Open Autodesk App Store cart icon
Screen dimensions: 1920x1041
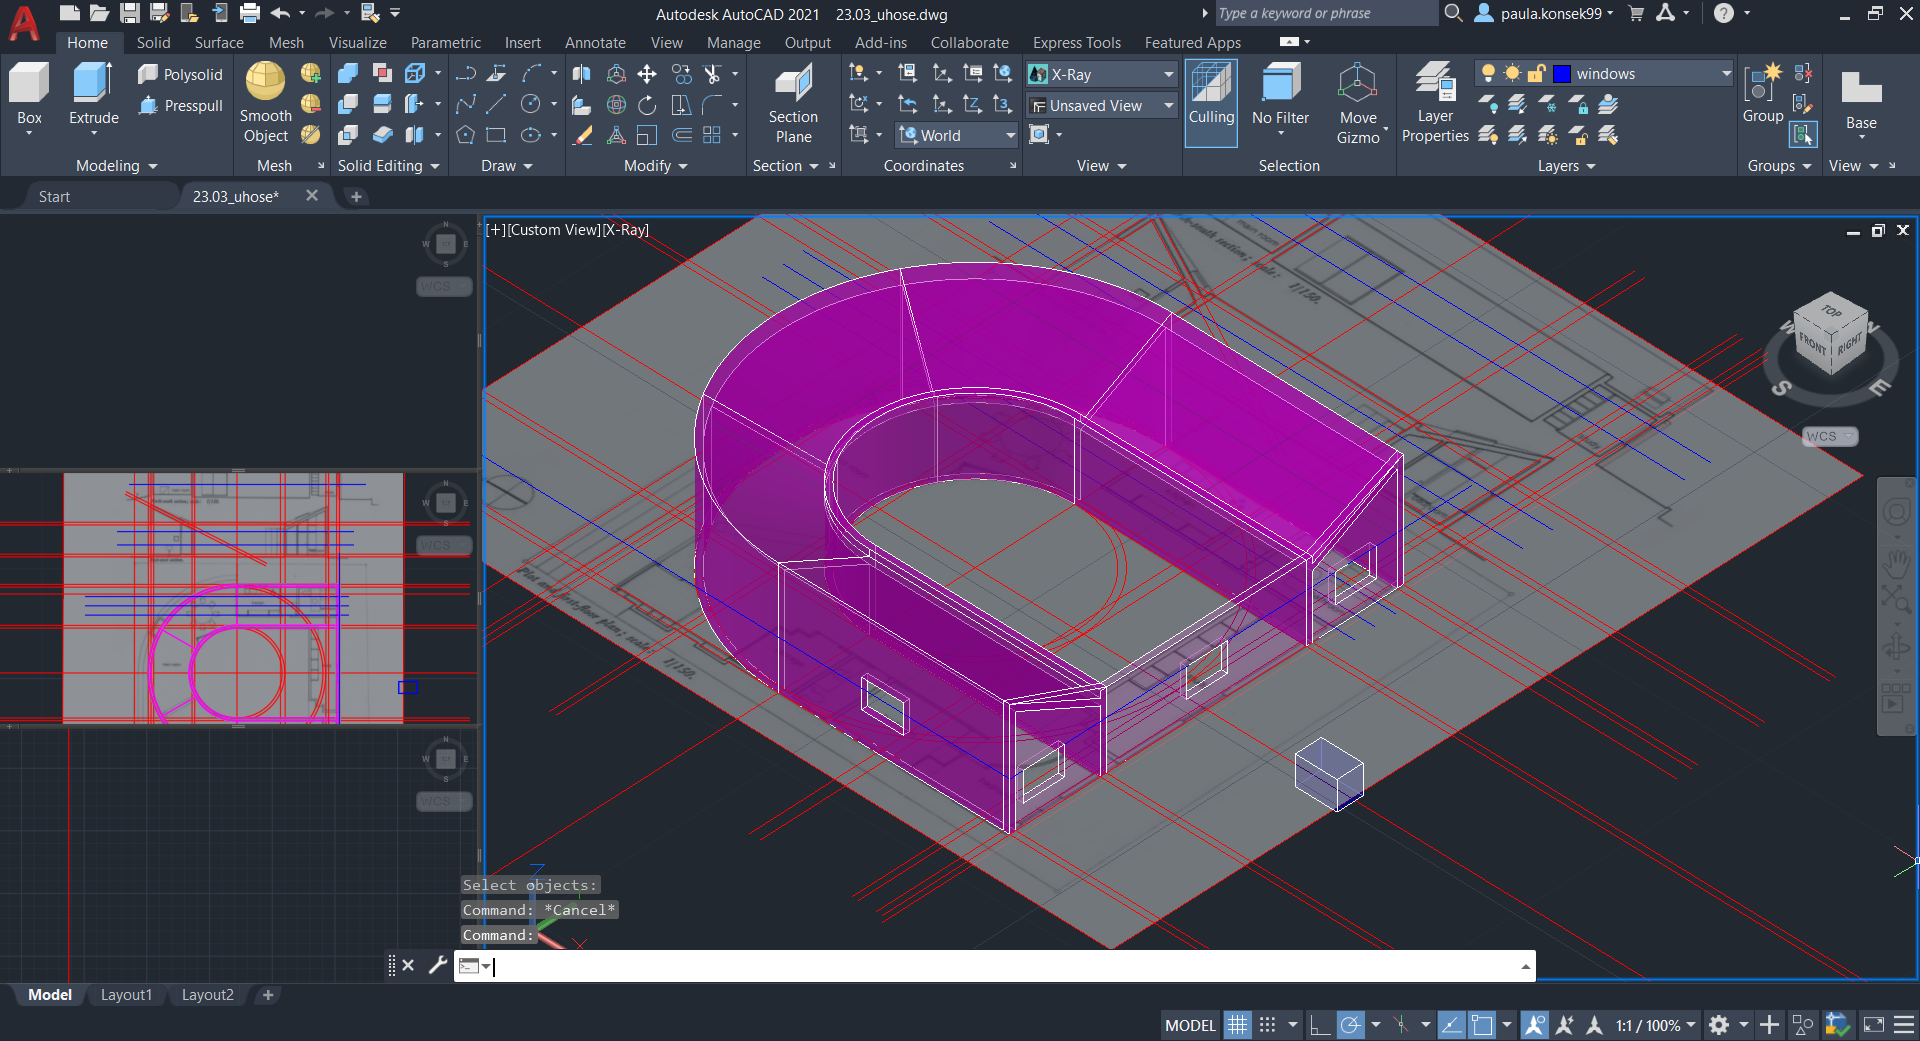click(1636, 13)
